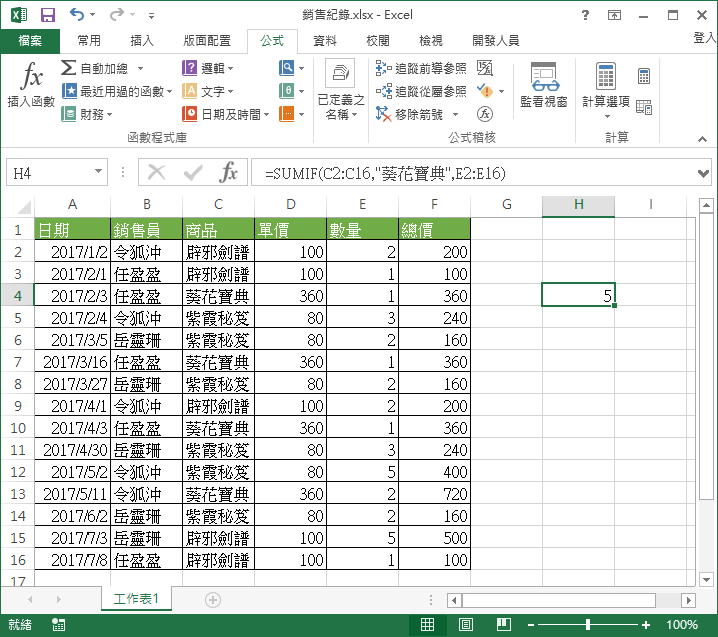Open Calculation Options (計算選項)
Image resolution: width=718 pixels, height=637 pixels.
click(x=605, y=90)
